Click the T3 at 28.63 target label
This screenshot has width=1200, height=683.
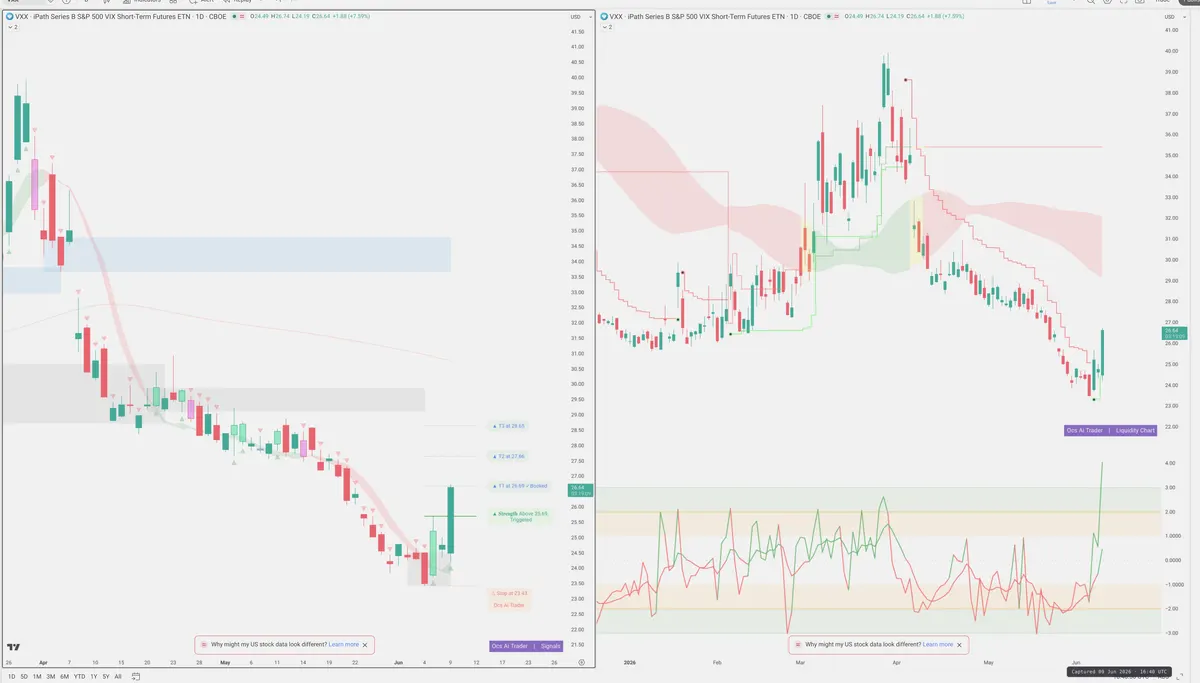click(x=511, y=426)
